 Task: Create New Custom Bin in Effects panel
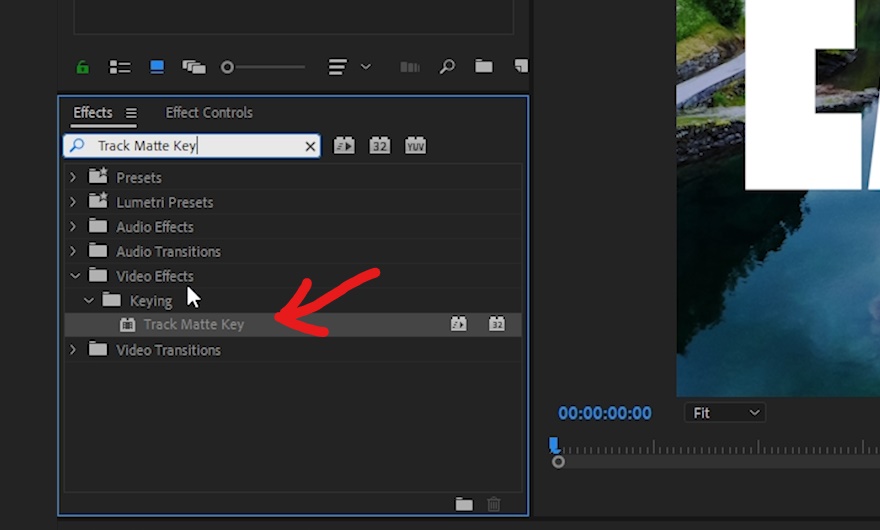464,504
